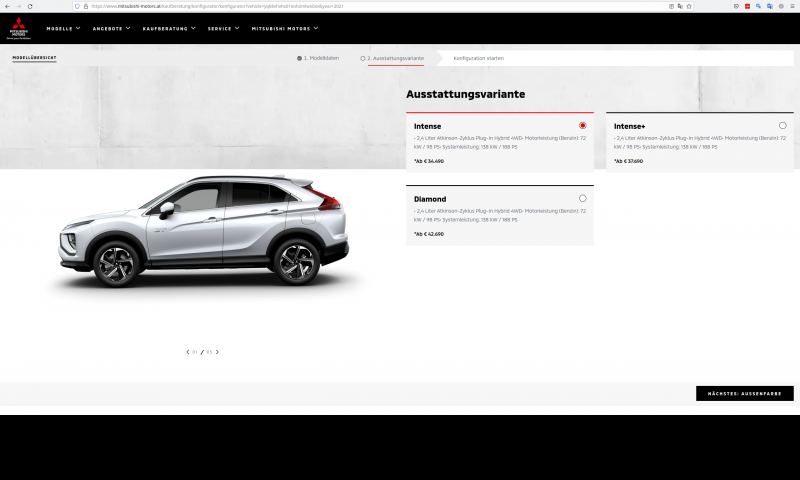Click the price Ab € 34.490

429,161
